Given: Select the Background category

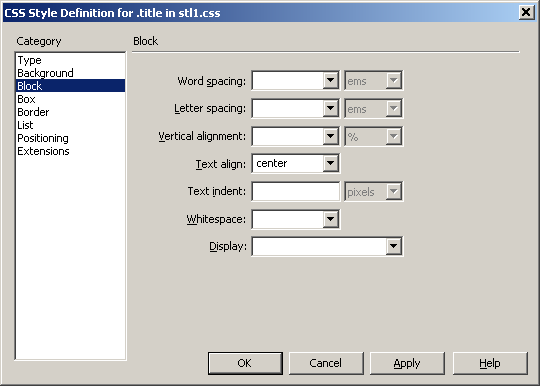Looking at the screenshot, I should tap(70, 73).
